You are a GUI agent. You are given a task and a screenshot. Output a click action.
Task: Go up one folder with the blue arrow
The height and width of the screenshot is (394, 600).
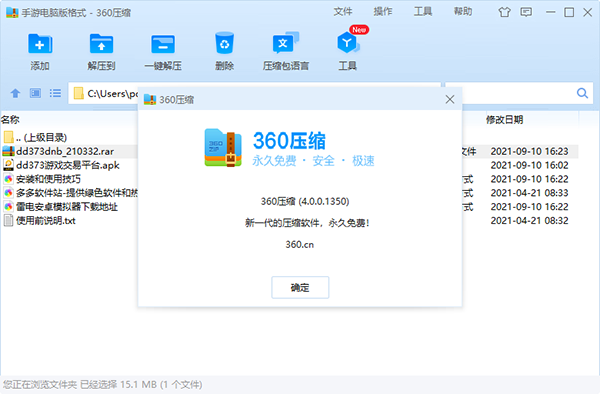coord(15,93)
